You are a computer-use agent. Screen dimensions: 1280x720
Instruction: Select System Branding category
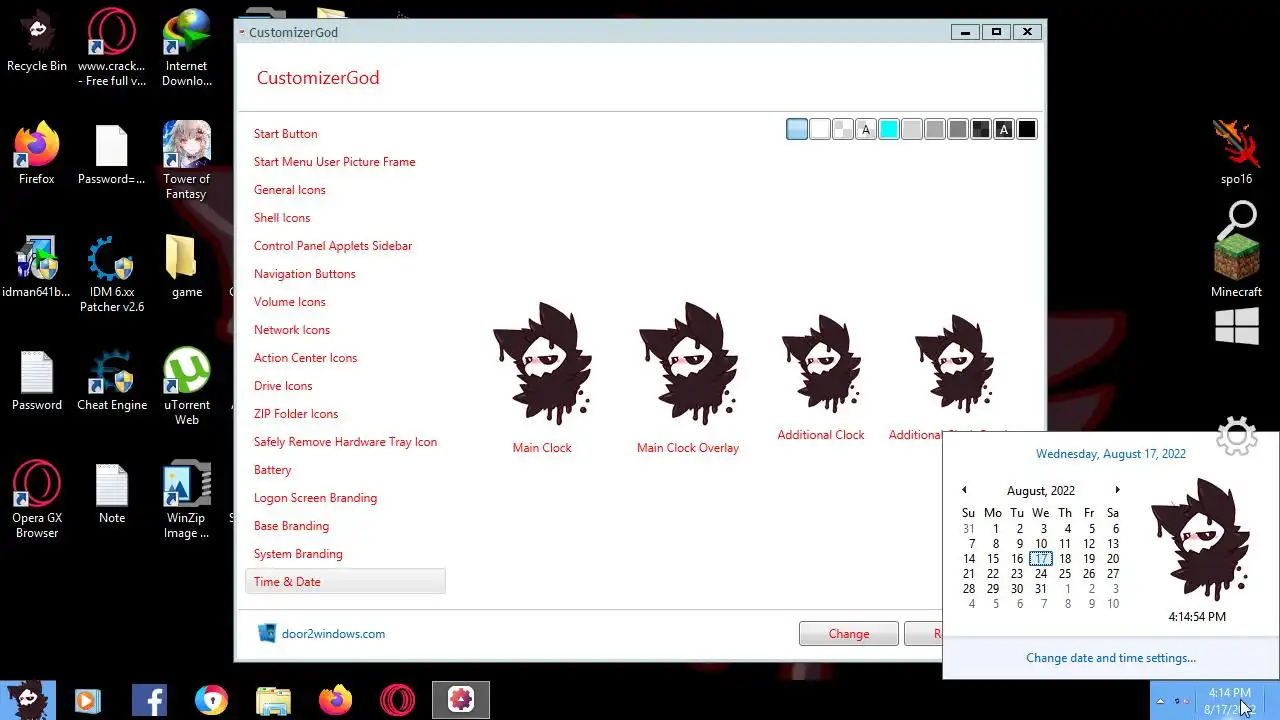pos(298,554)
